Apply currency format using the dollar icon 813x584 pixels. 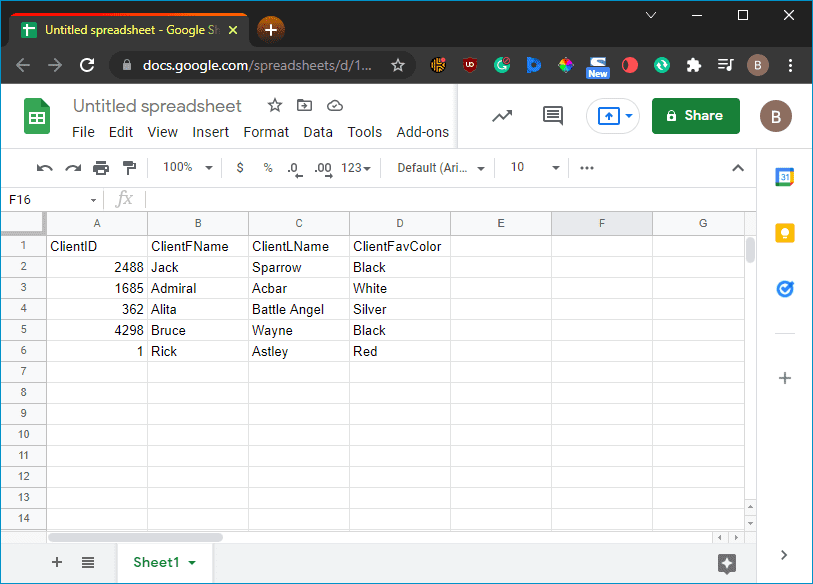coord(239,167)
